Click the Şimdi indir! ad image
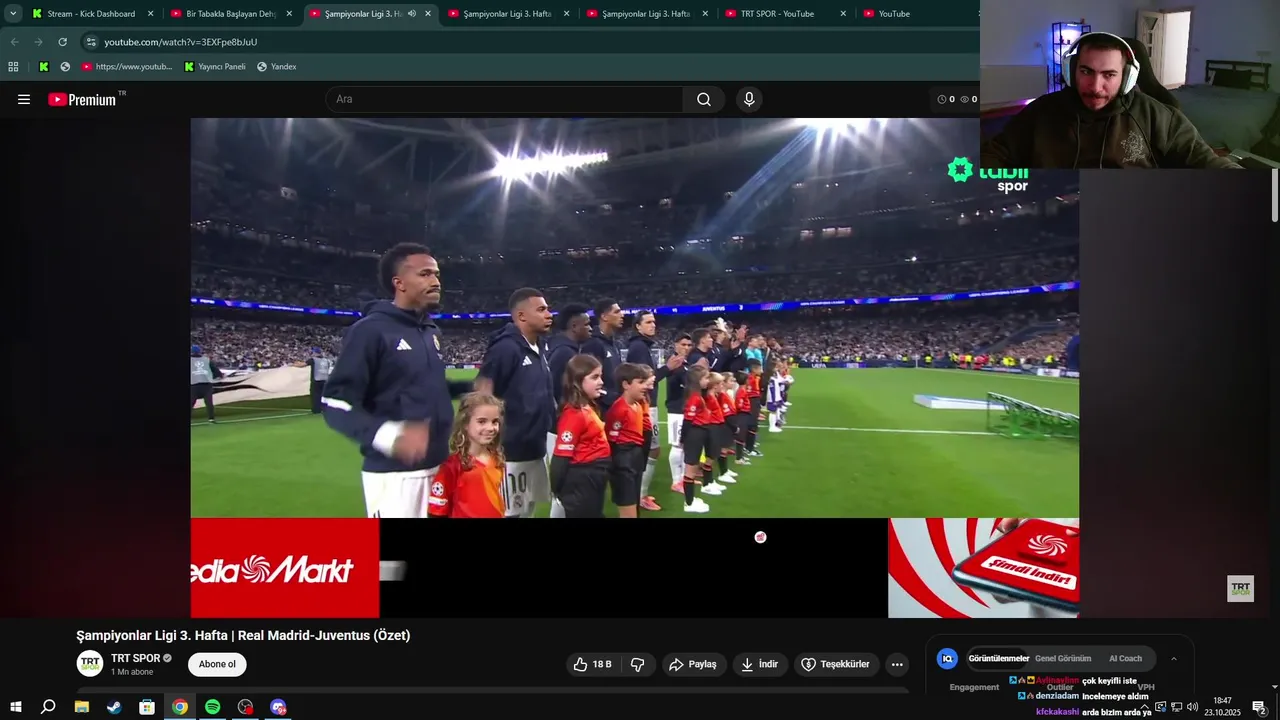This screenshot has width=1280, height=720. coord(983,568)
